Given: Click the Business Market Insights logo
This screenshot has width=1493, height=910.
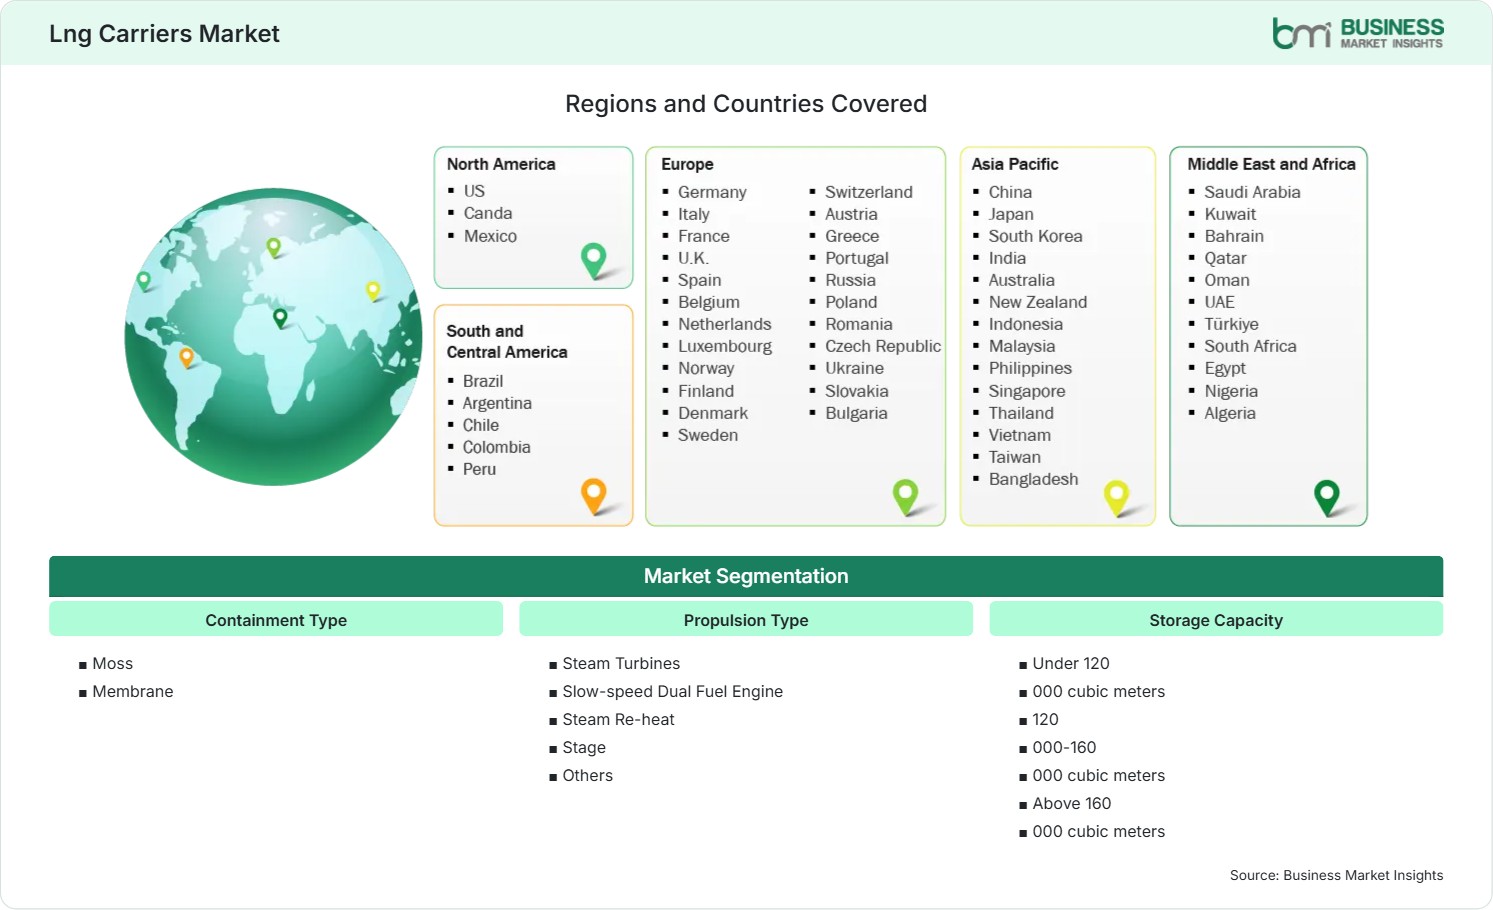Looking at the screenshot, I should (1357, 33).
